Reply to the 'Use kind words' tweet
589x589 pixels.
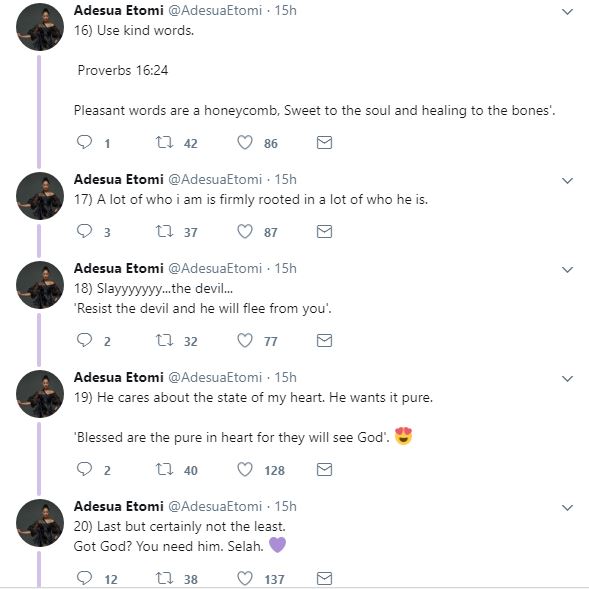point(84,142)
